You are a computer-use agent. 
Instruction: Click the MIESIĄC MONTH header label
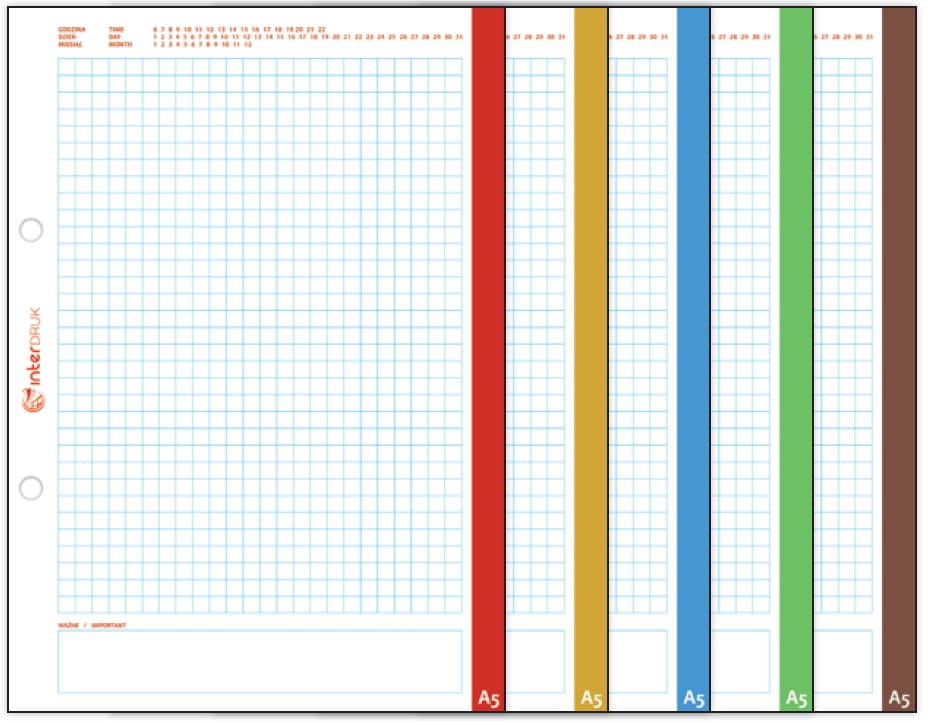click(95, 44)
